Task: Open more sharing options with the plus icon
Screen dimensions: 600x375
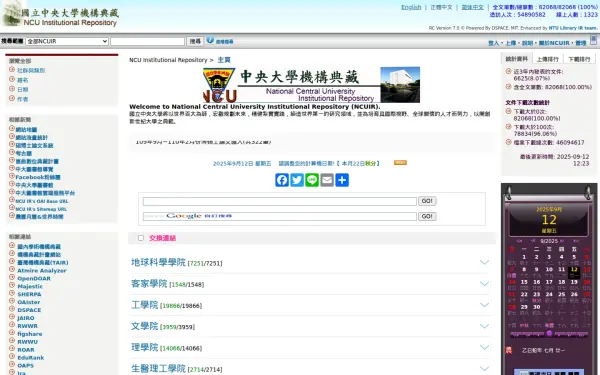Action: pos(342,180)
